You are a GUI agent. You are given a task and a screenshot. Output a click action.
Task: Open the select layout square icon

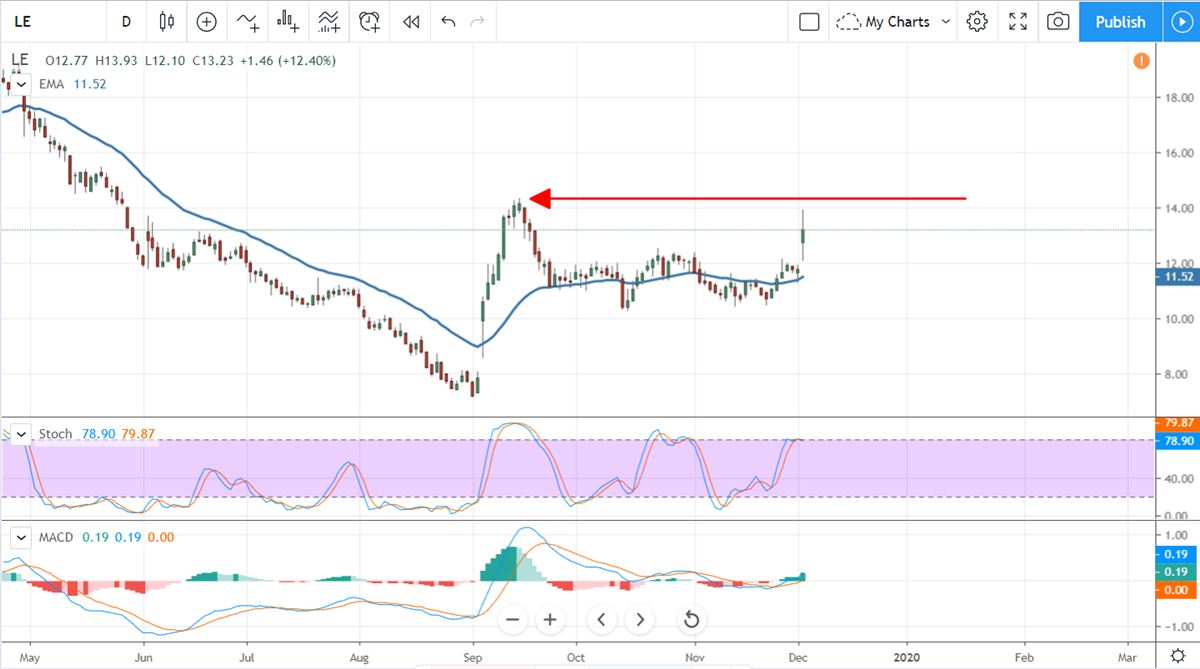(x=809, y=21)
